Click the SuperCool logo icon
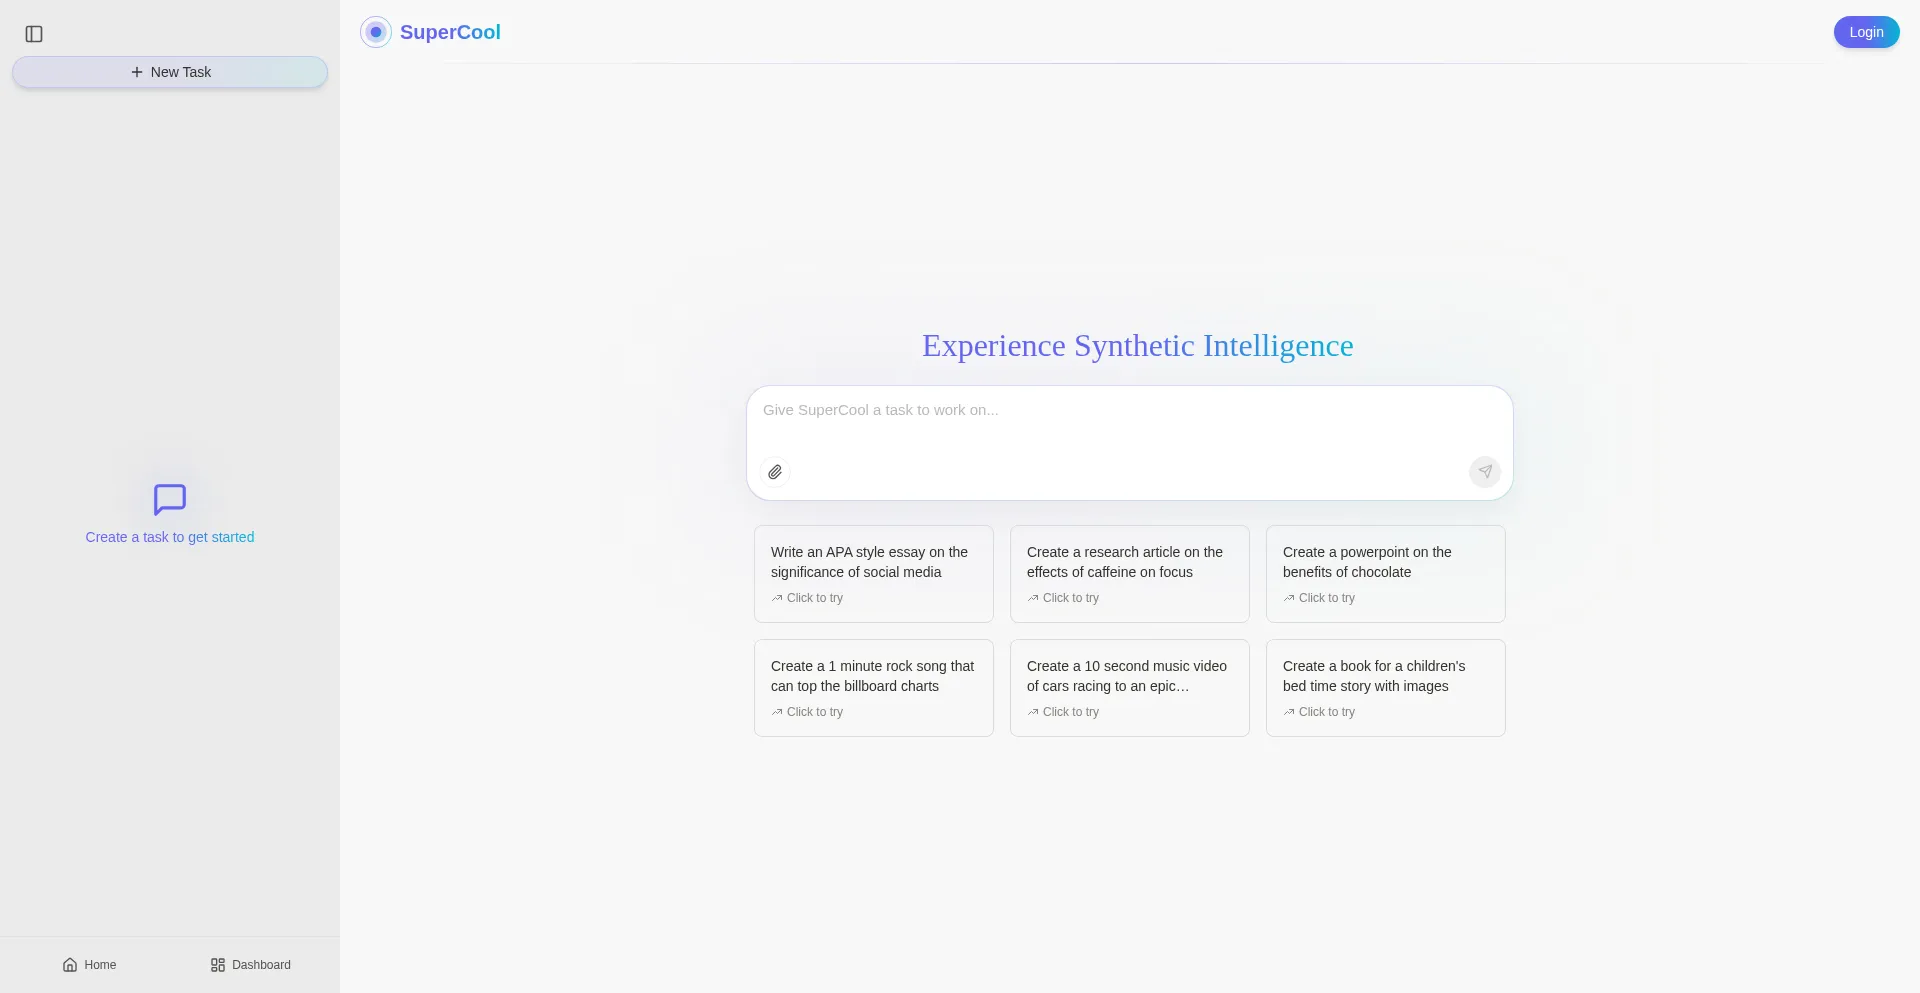Image resolution: width=1920 pixels, height=993 pixels. pyautogui.click(x=376, y=32)
